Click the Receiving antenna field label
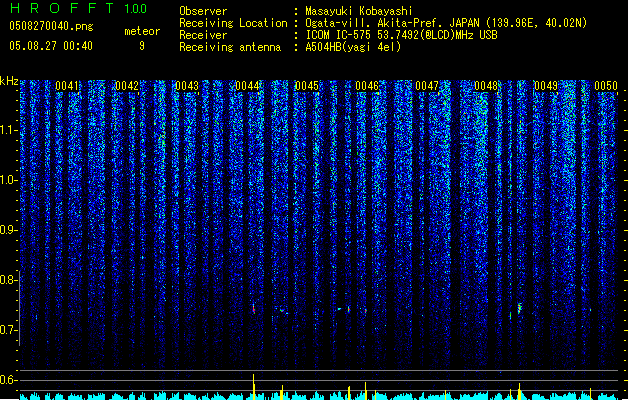The width and height of the screenshot is (629, 400). click(230, 47)
